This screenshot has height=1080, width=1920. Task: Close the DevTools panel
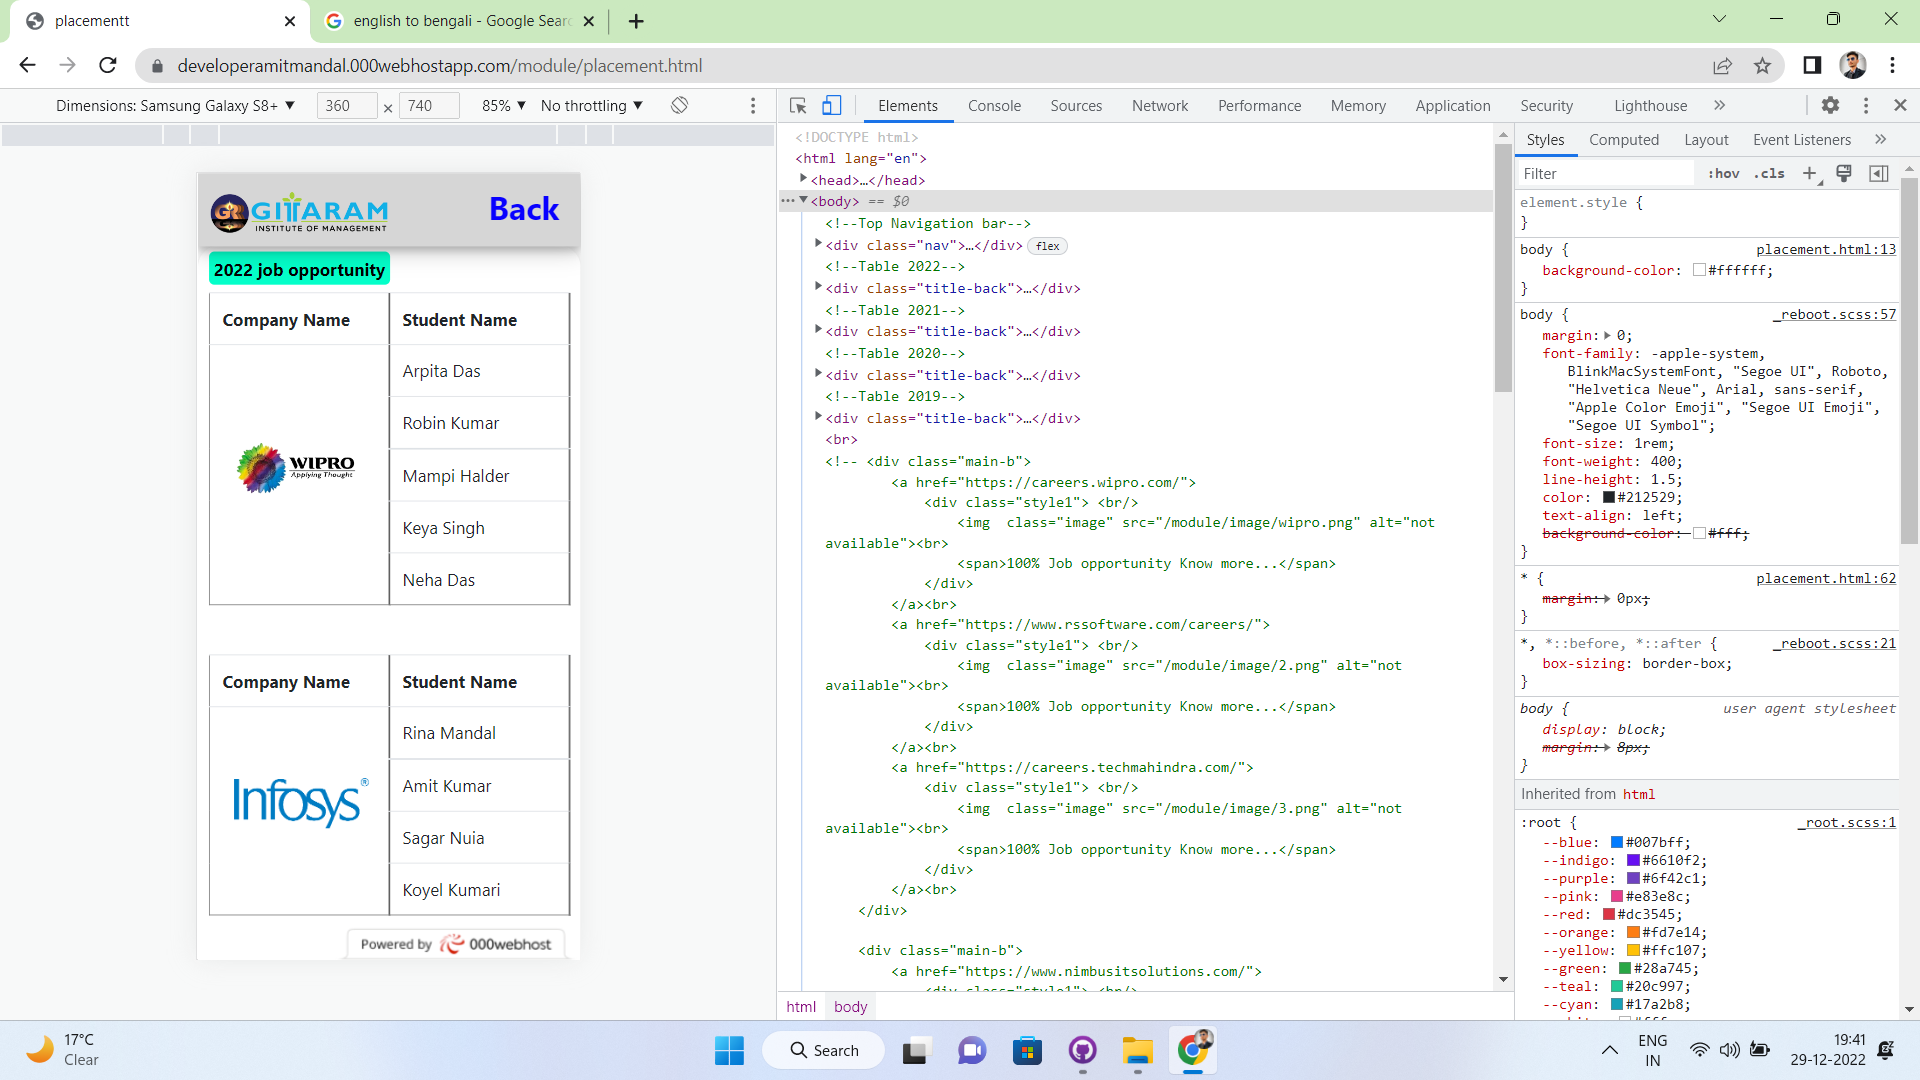pos(1901,105)
